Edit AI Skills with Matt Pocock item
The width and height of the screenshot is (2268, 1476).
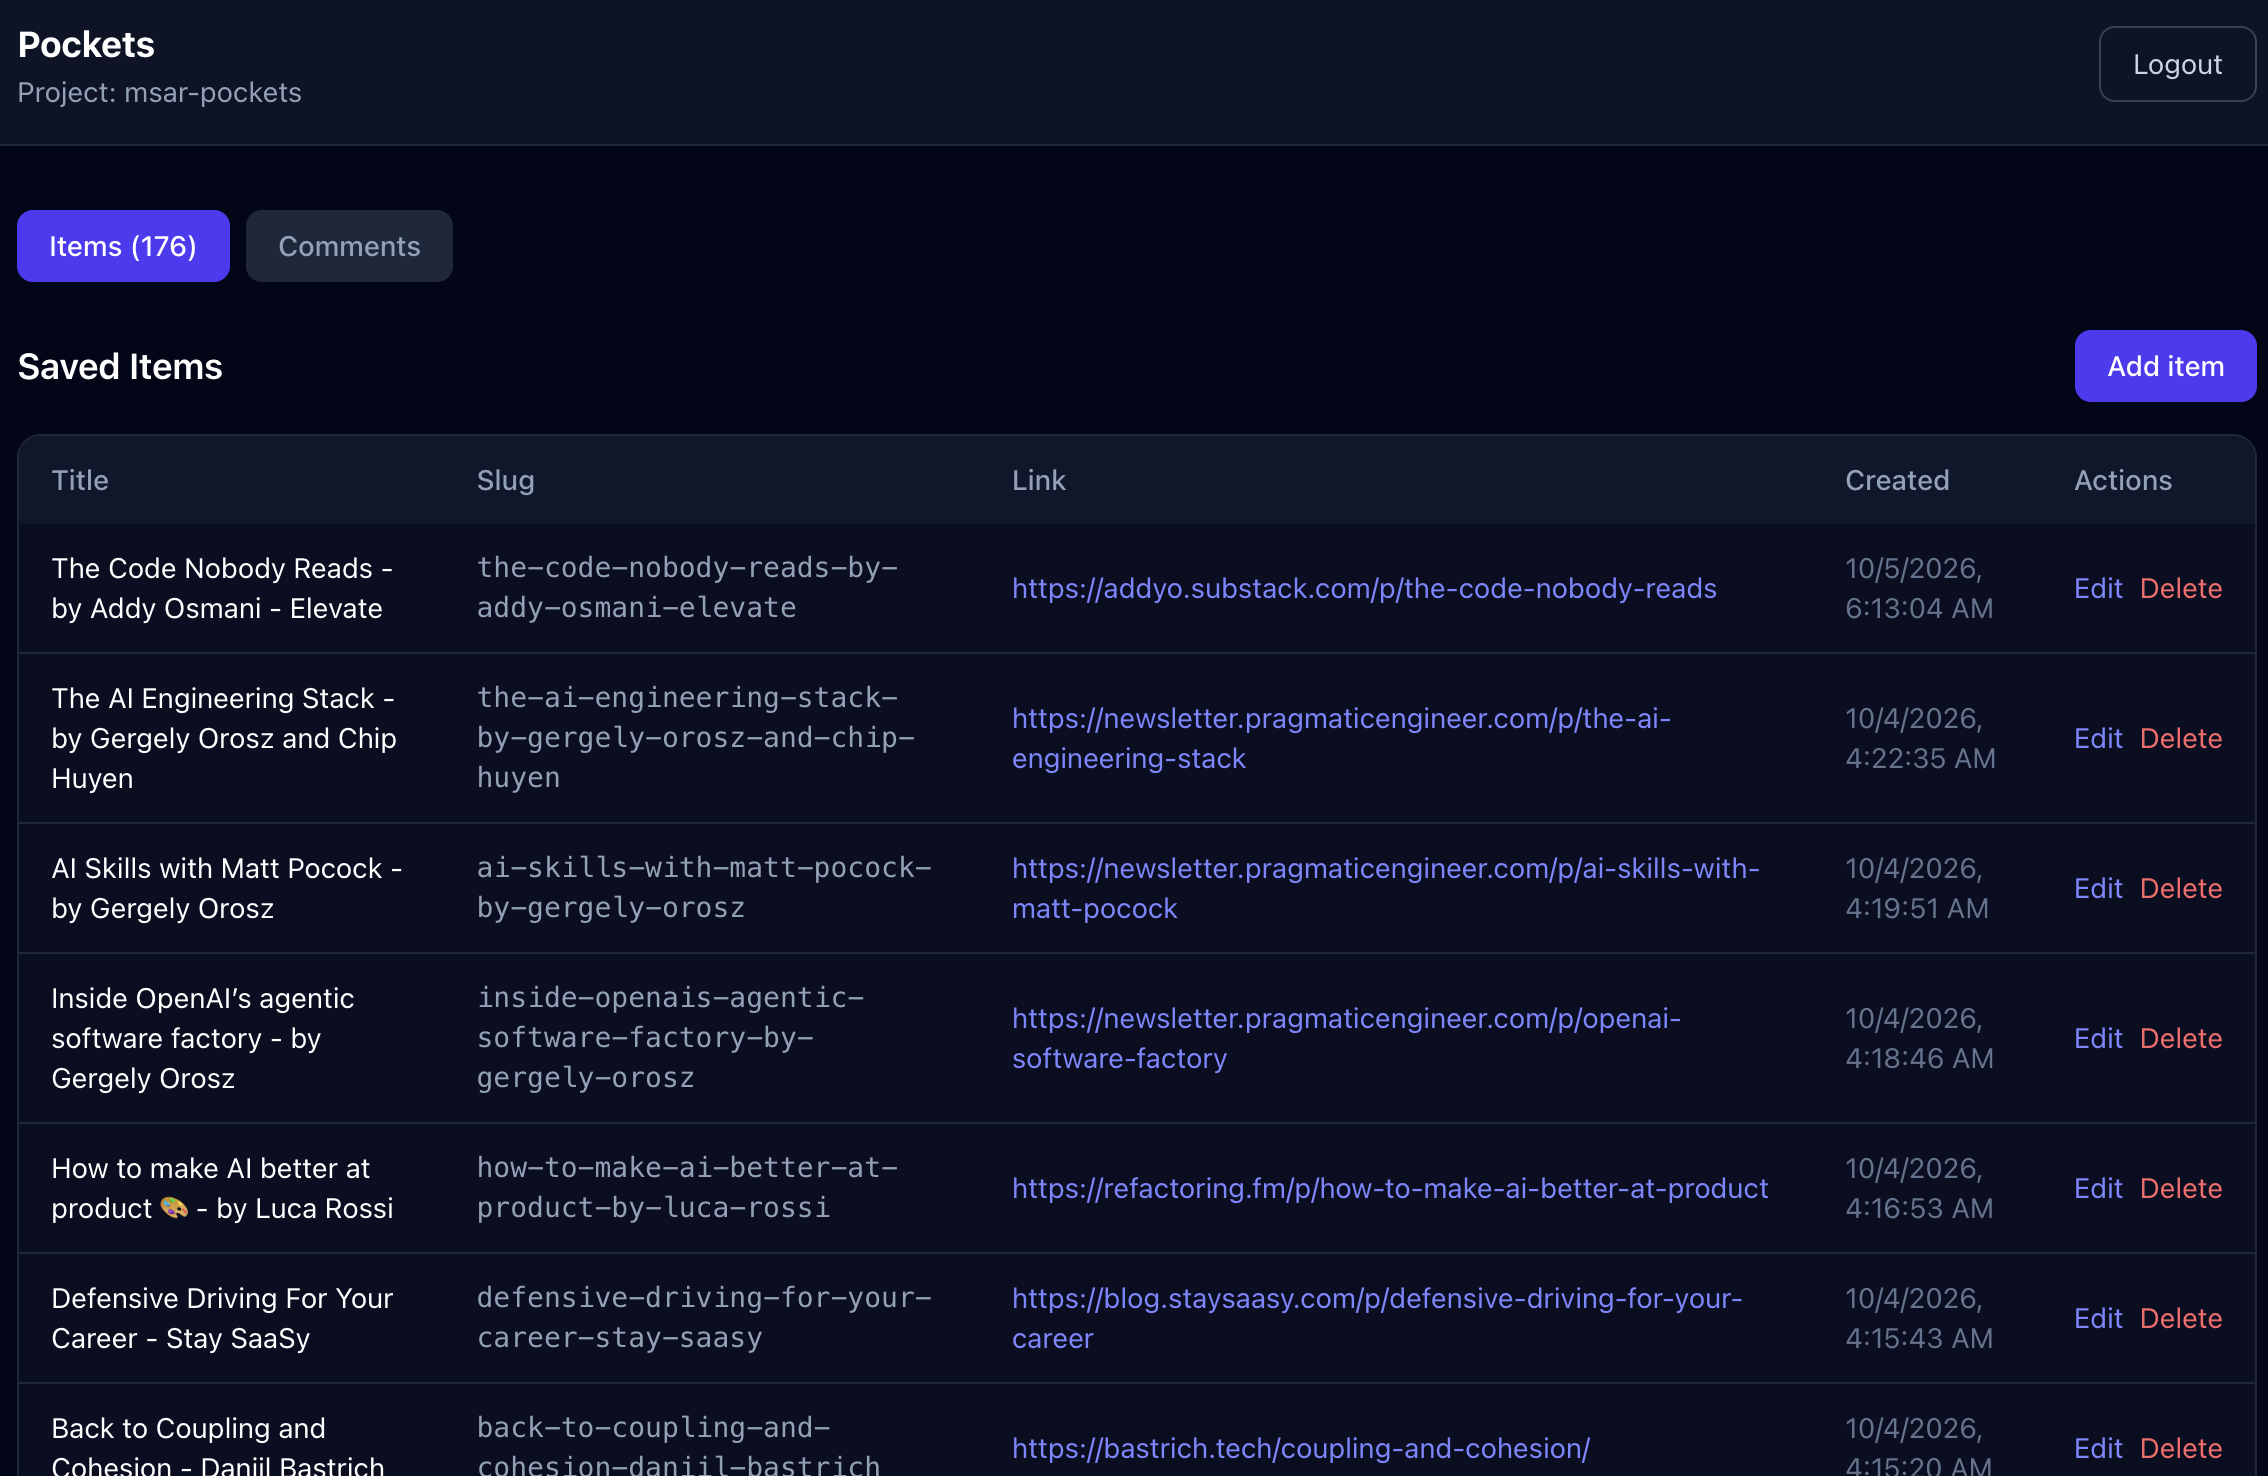pos(2097,888)
